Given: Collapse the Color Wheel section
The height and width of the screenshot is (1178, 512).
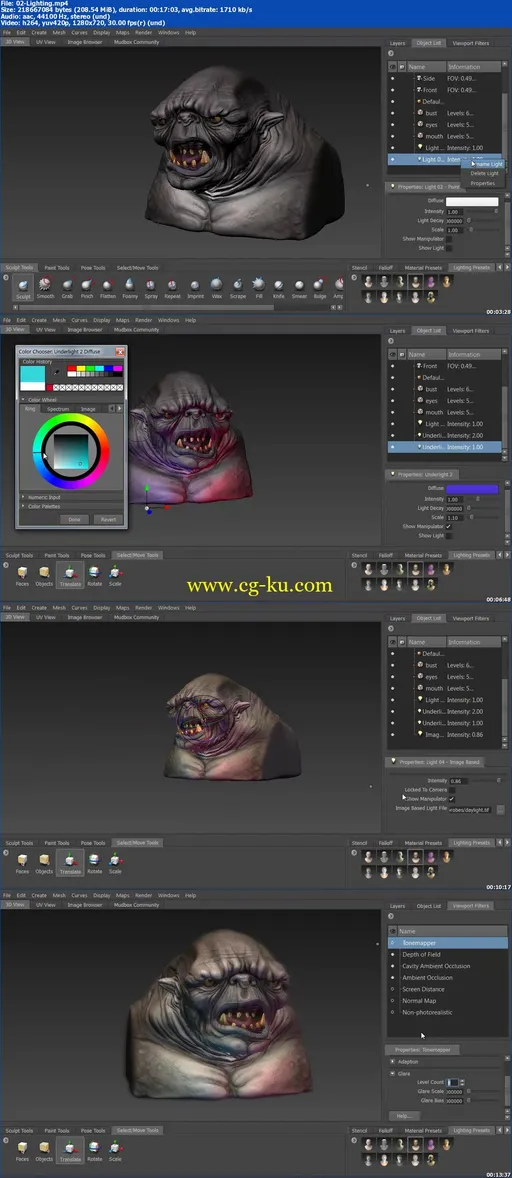Looking at the screenshot, I should (23, 400).
